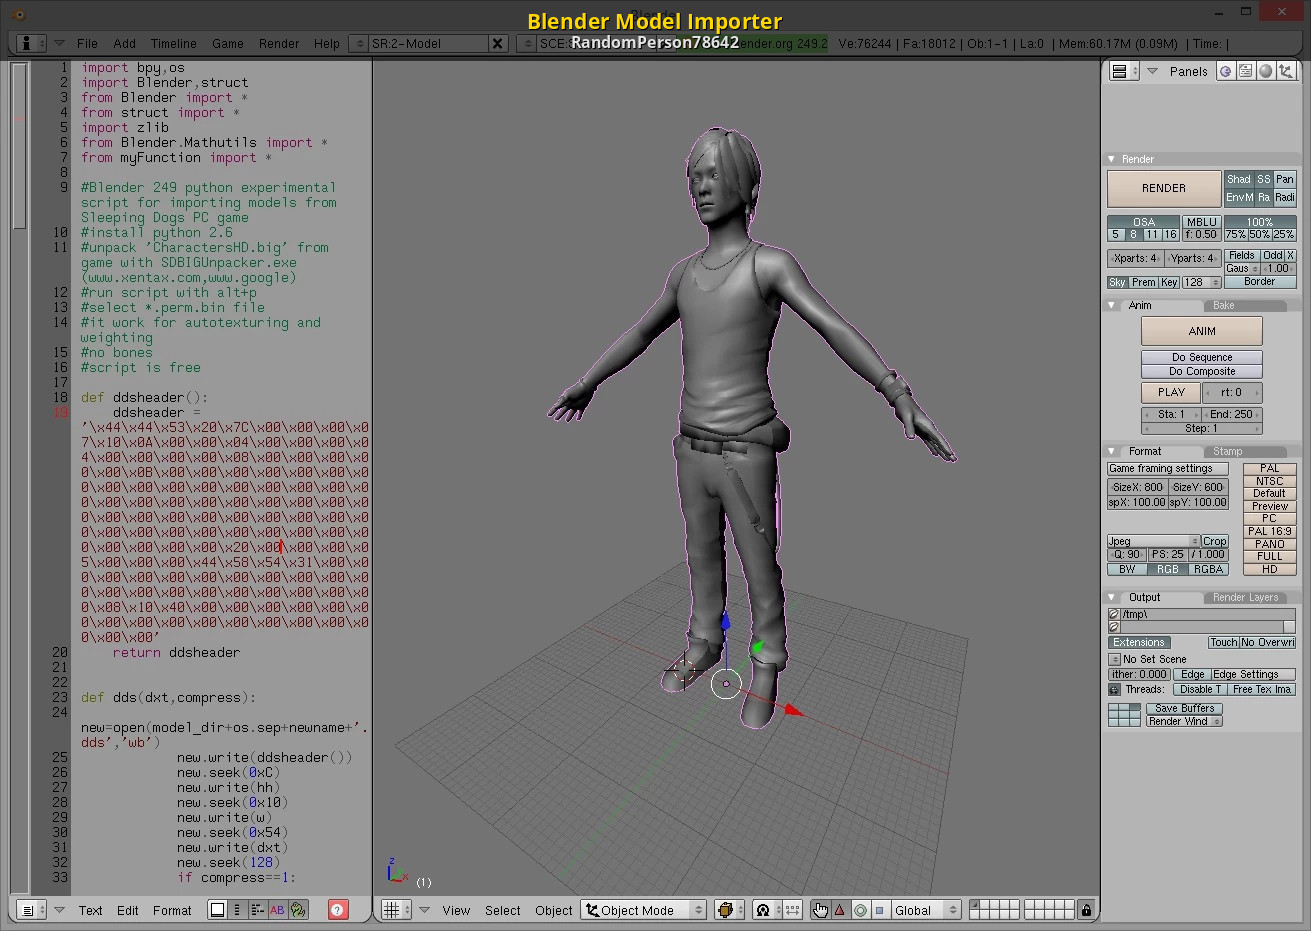Toggle the OSA oversampling button
1311x931 pixels.
(x=1143, y=222)
